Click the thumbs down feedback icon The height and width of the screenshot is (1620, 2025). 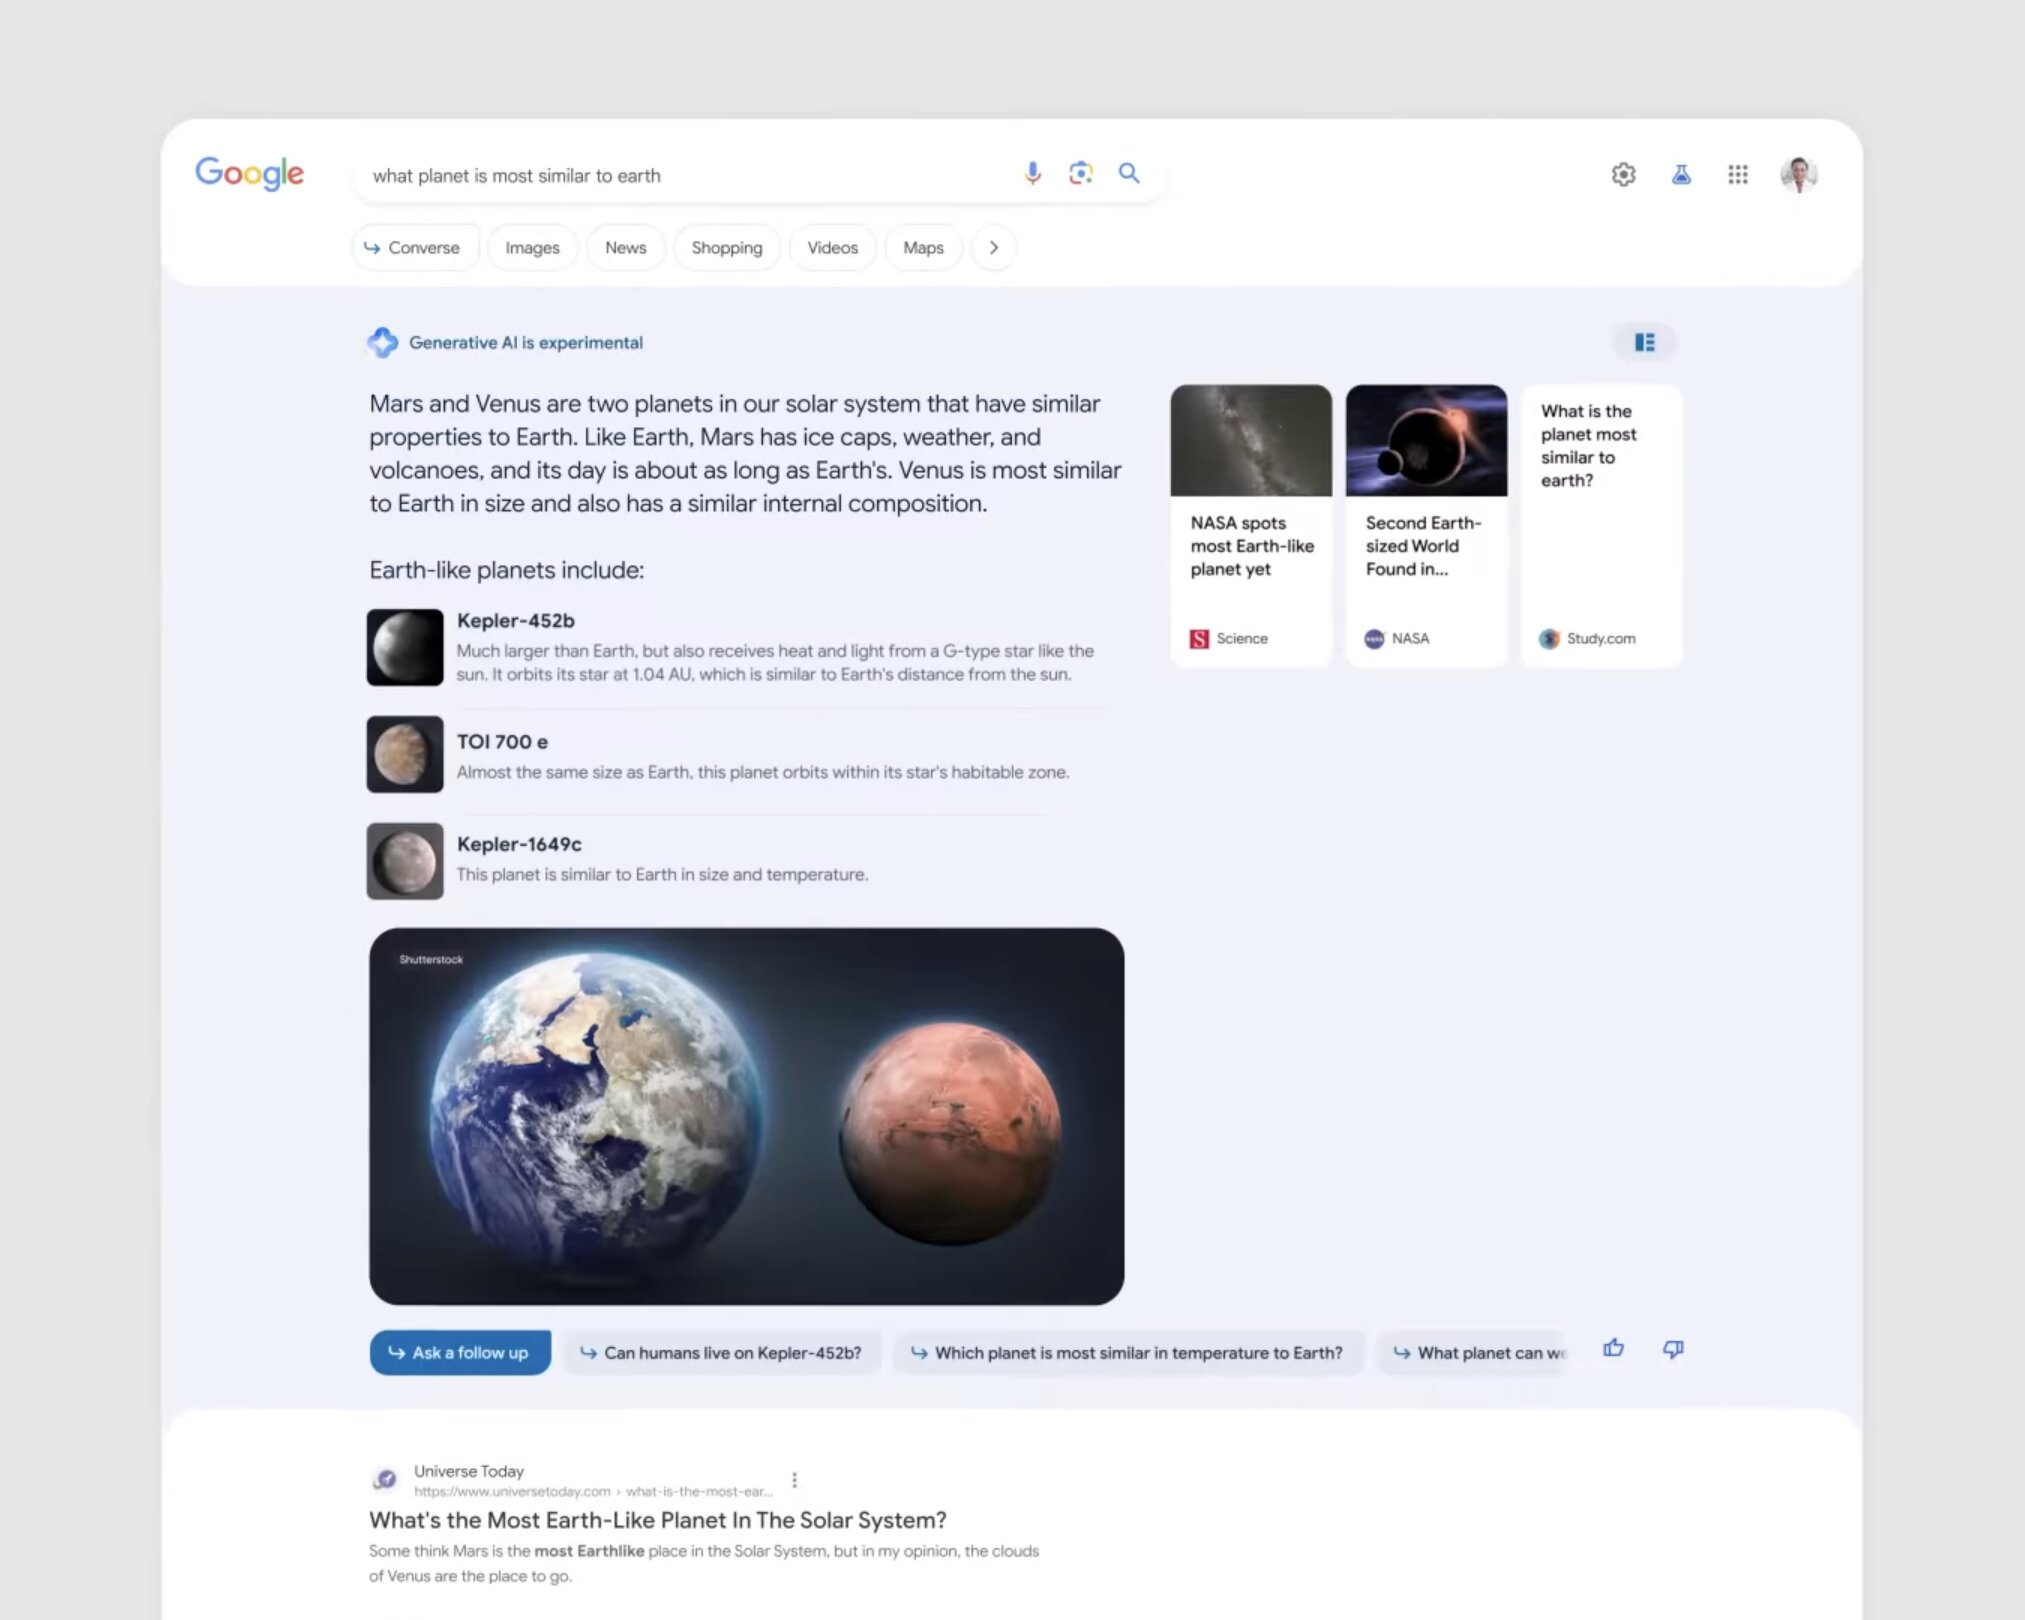1673,1351
